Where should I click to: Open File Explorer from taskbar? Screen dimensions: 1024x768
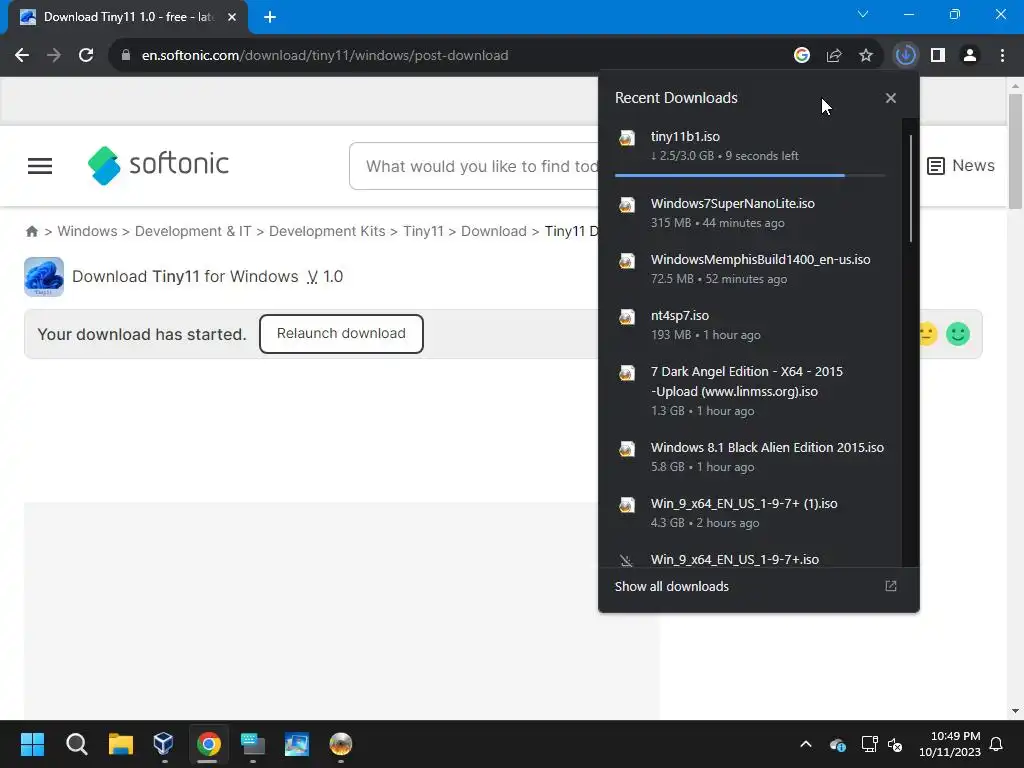pos(121,744)
